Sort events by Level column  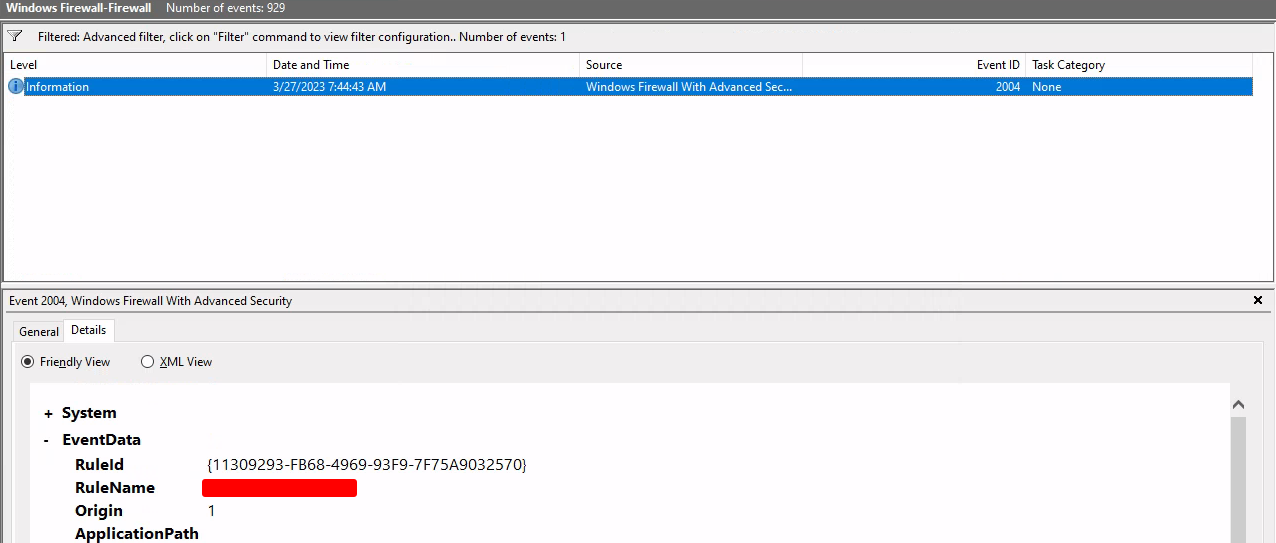click(x=135, y=65)
